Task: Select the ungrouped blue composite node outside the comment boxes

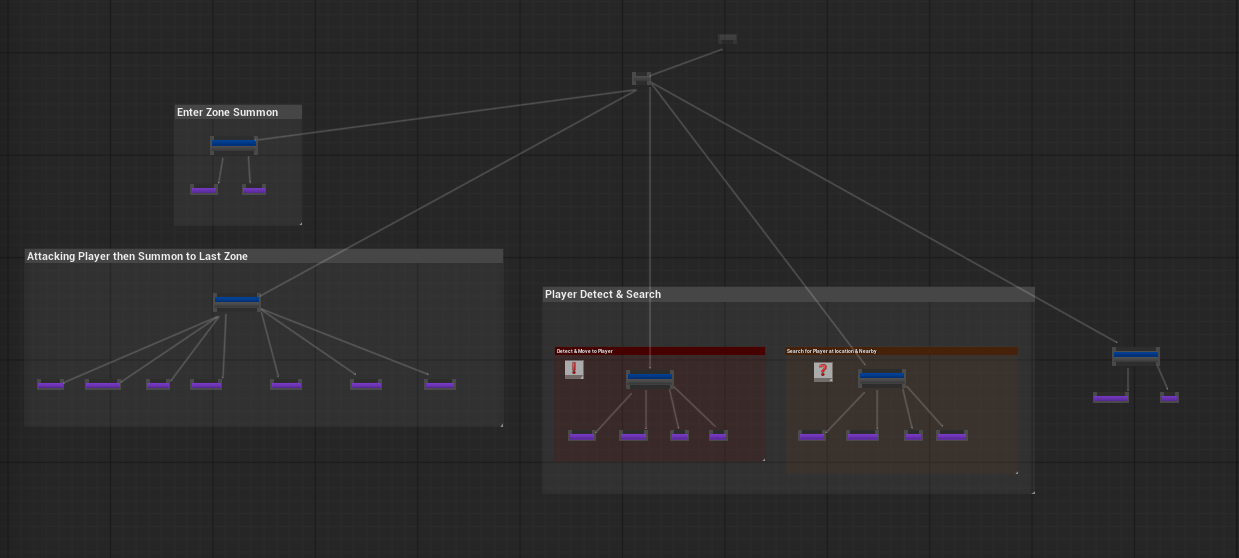Action: pos(1136,355)
